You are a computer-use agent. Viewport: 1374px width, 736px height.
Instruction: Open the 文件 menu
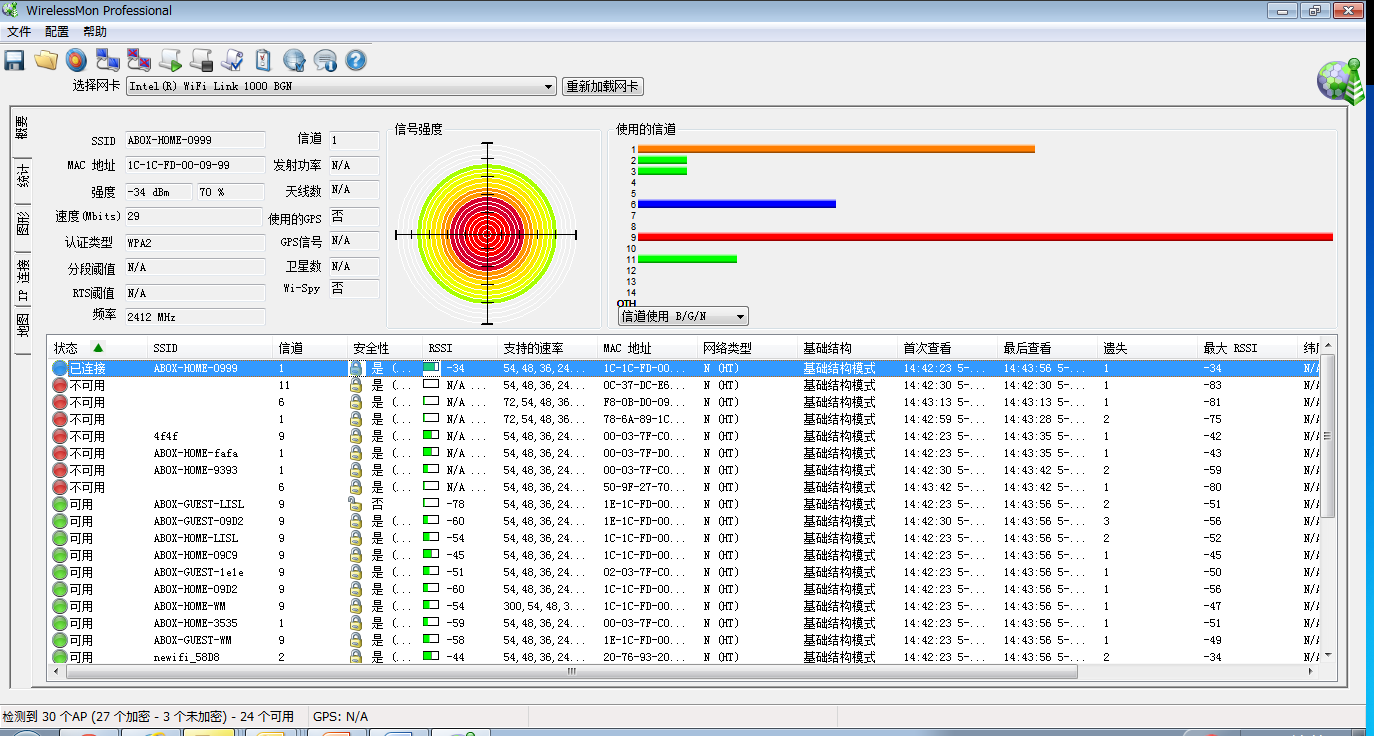19,32
